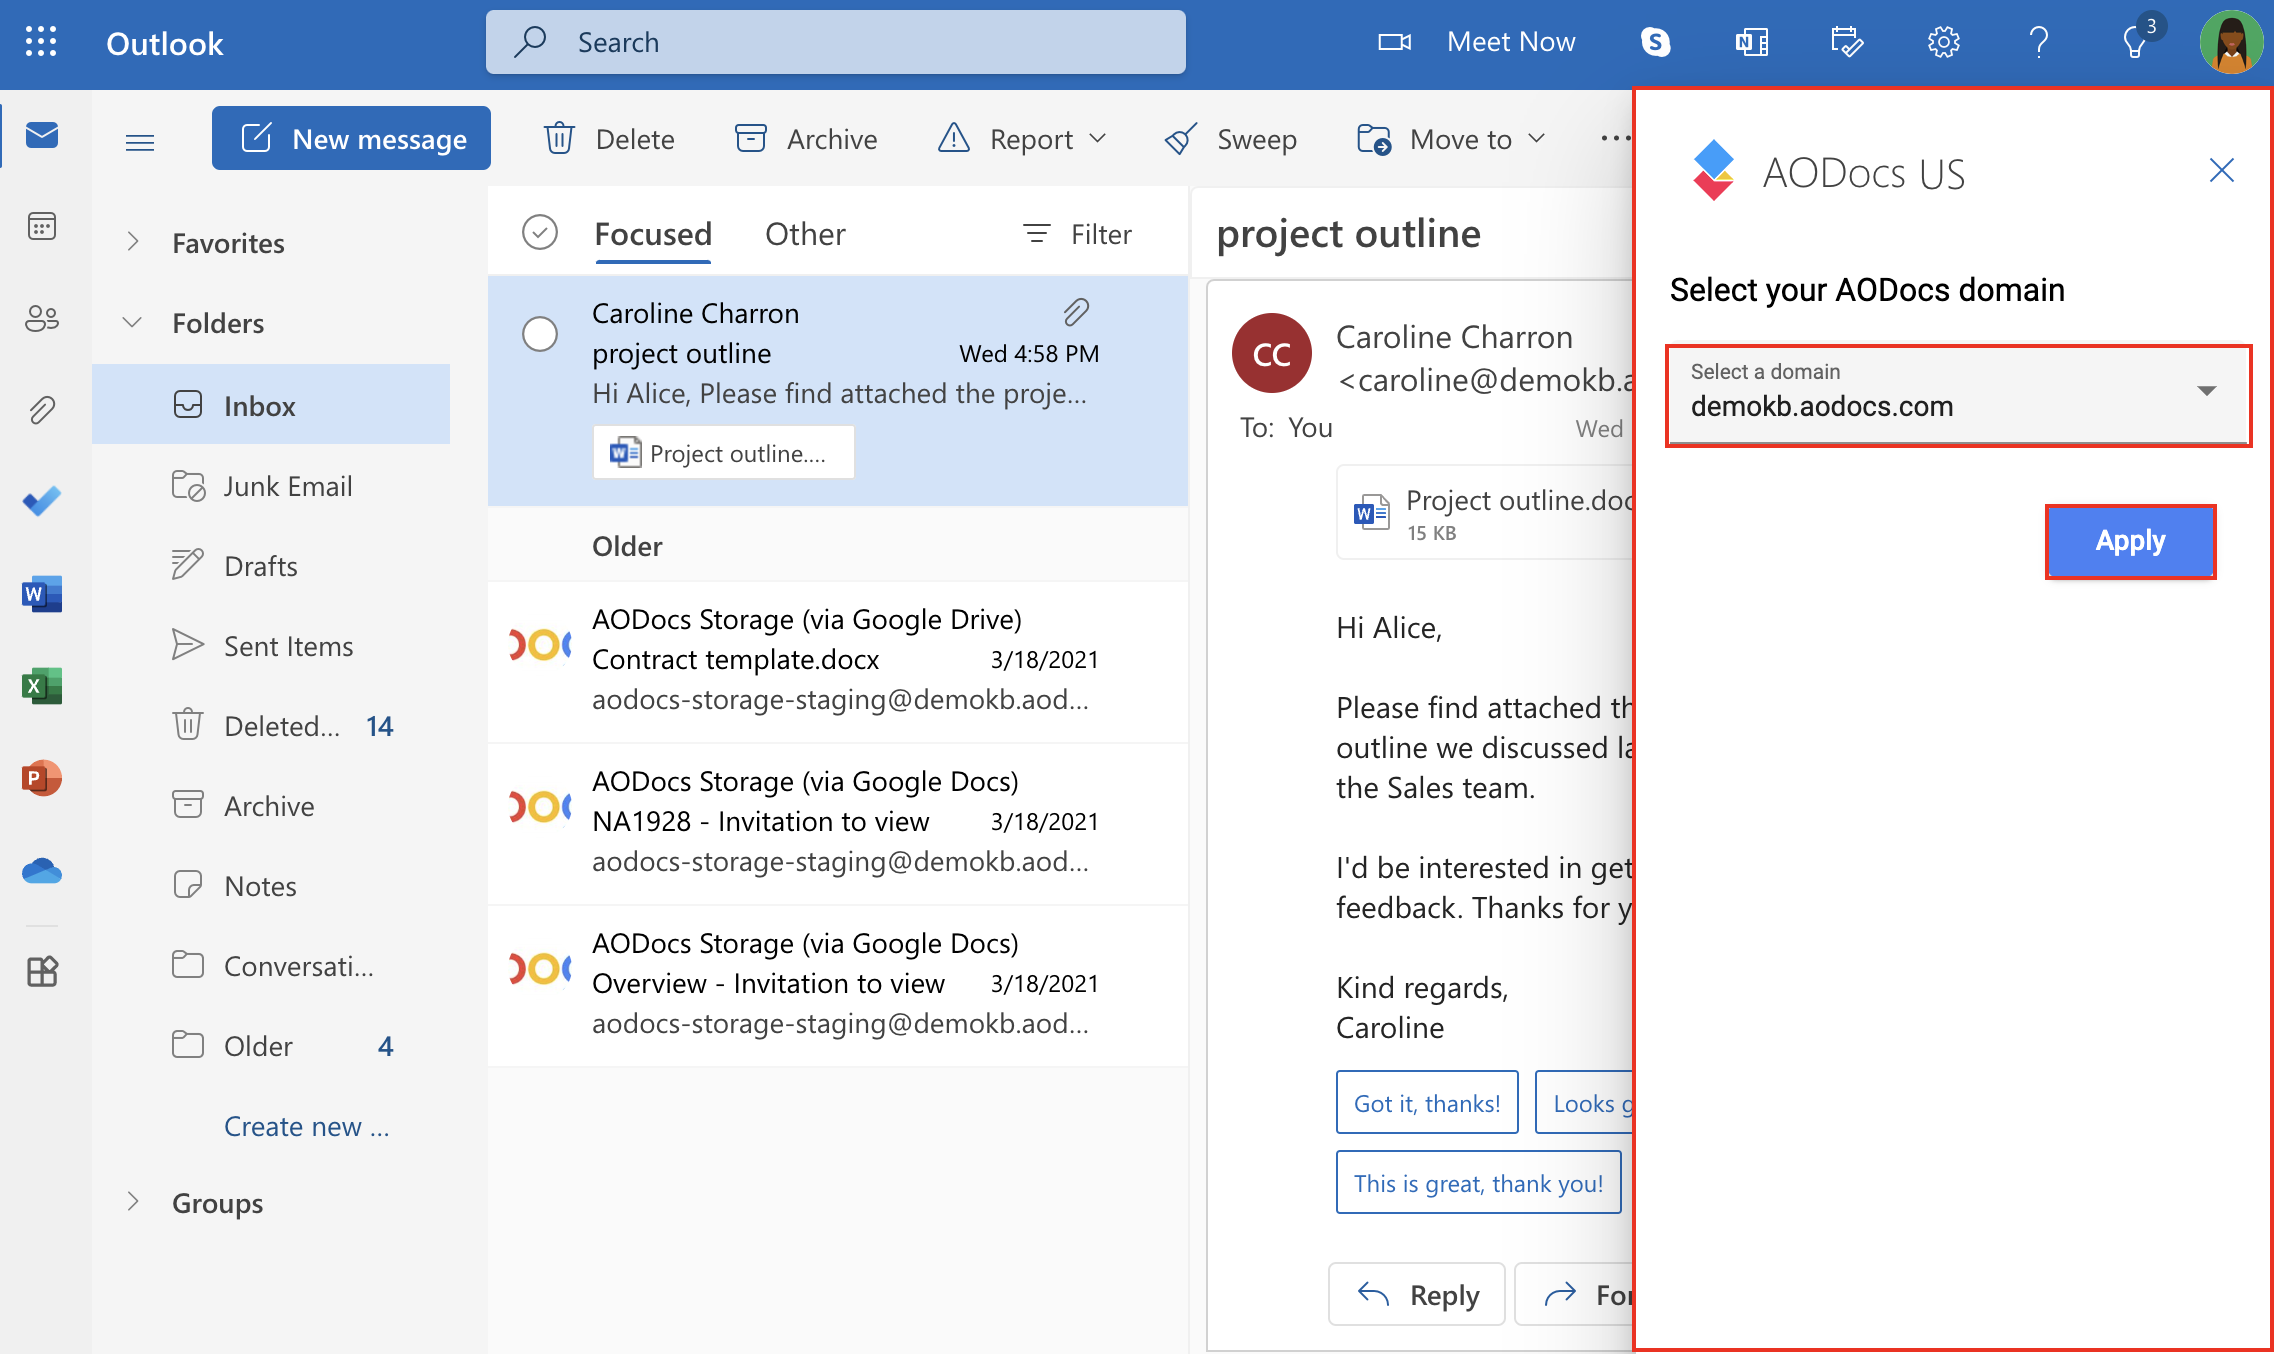Screen dimensions: 2274x1354
Task: Open the Files paperclip icon in left rail
Action: pyautogui.click(x=42, y=409)
